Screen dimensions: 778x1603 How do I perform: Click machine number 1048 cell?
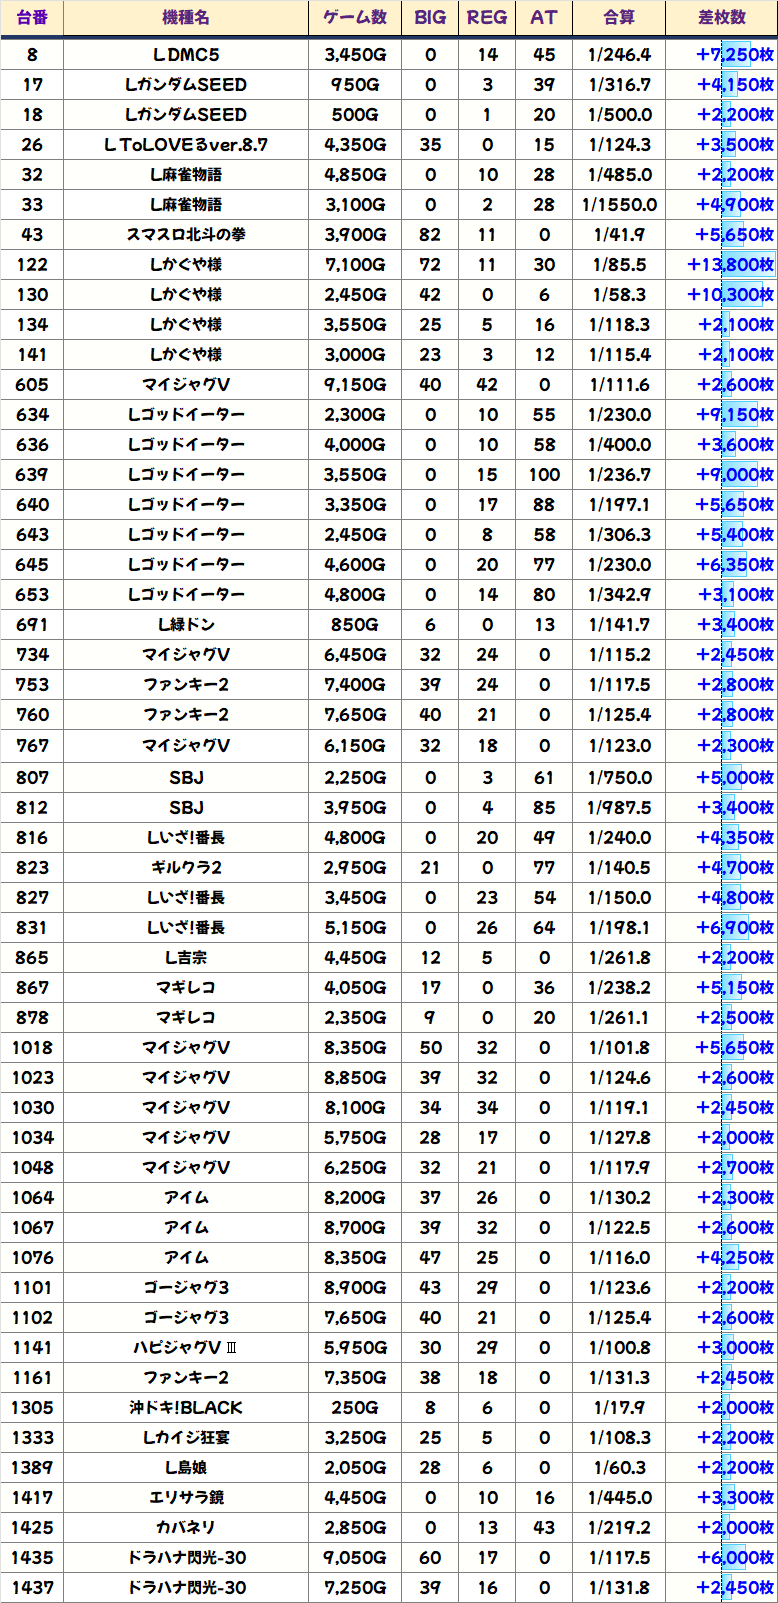point(32,1167)
